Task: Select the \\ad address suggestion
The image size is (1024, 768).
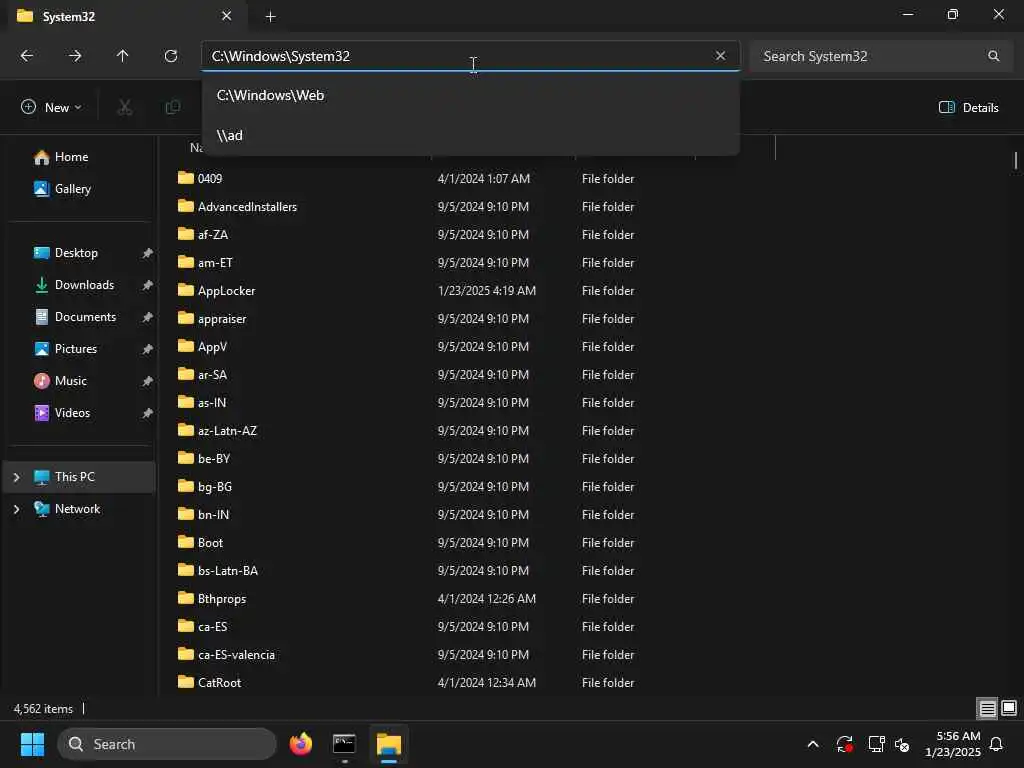Action: click(471, 135)
